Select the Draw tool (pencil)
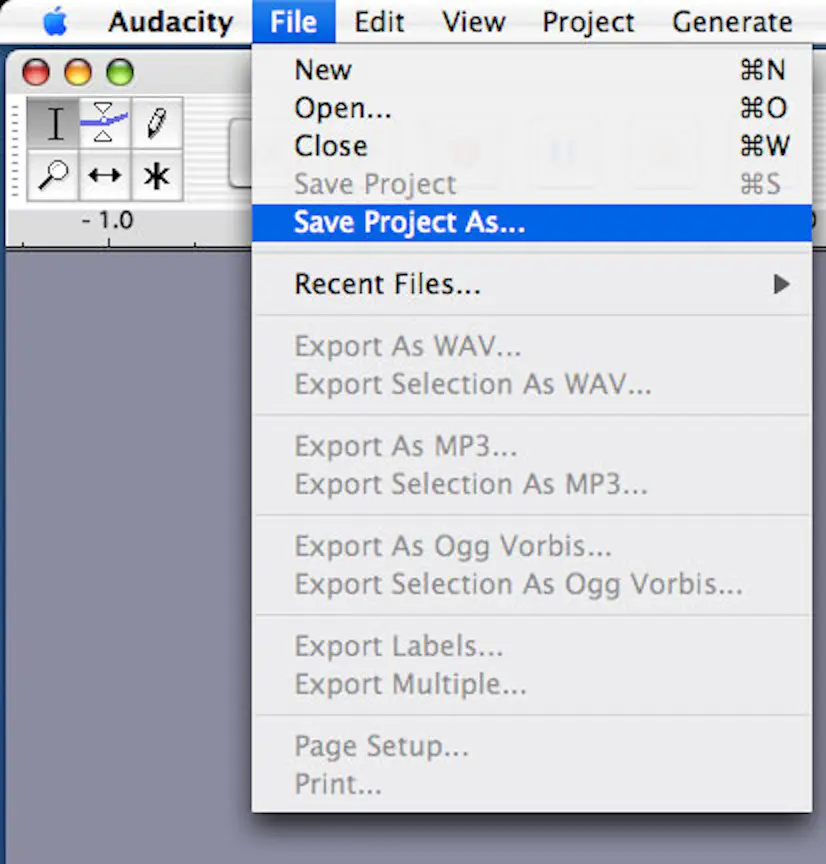Image resolution: width=826 pixels, height=864 pixels. [x=155, y=122]
